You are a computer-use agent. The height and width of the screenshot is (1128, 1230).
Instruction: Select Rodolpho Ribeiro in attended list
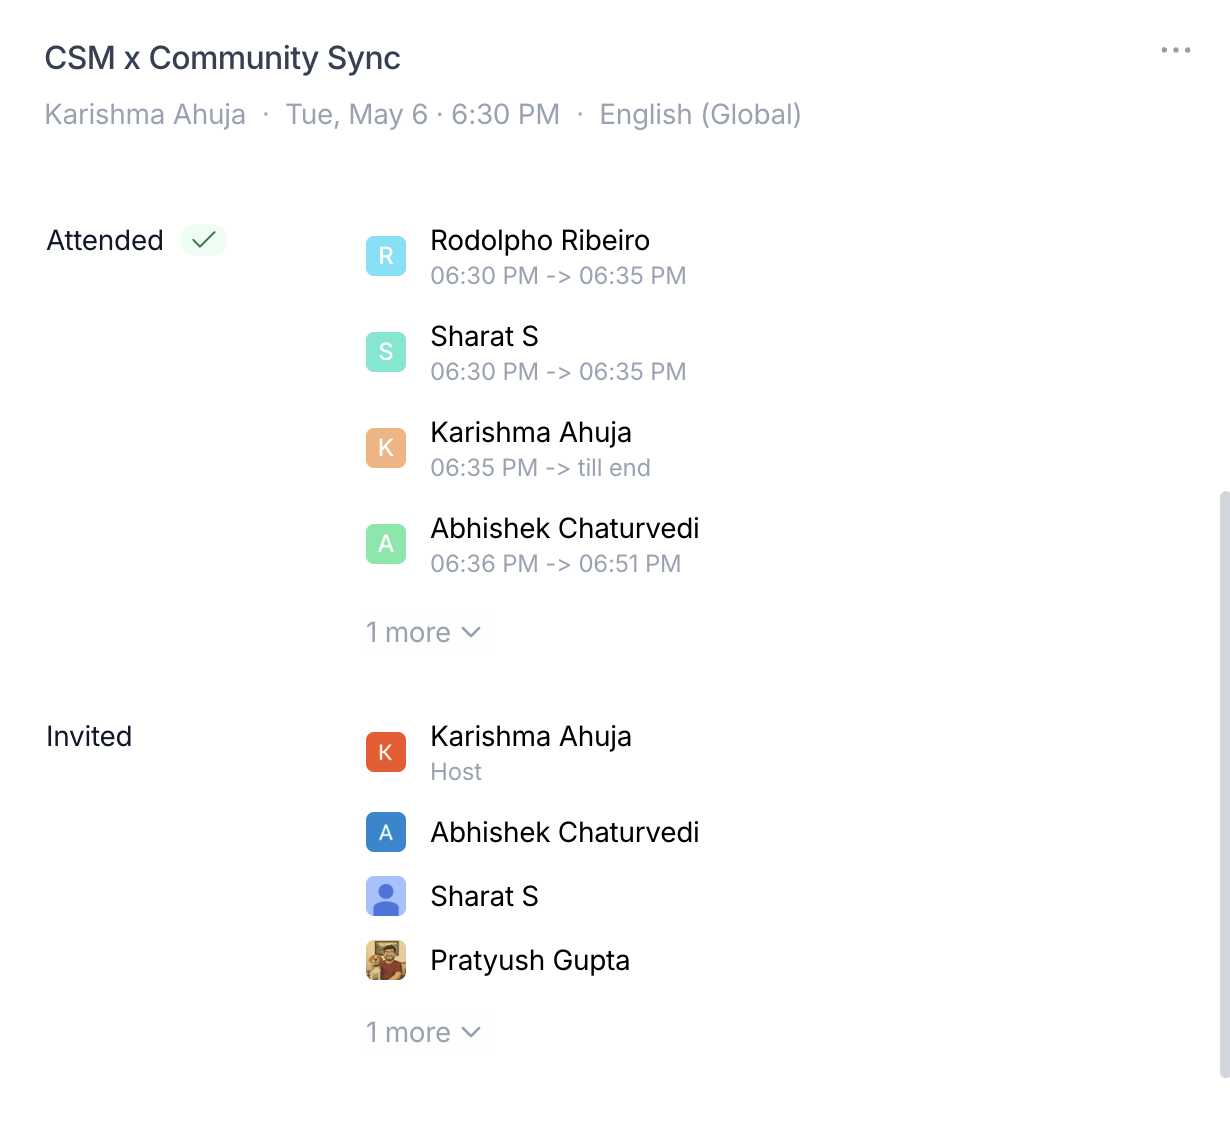click(x=540, y=241)
